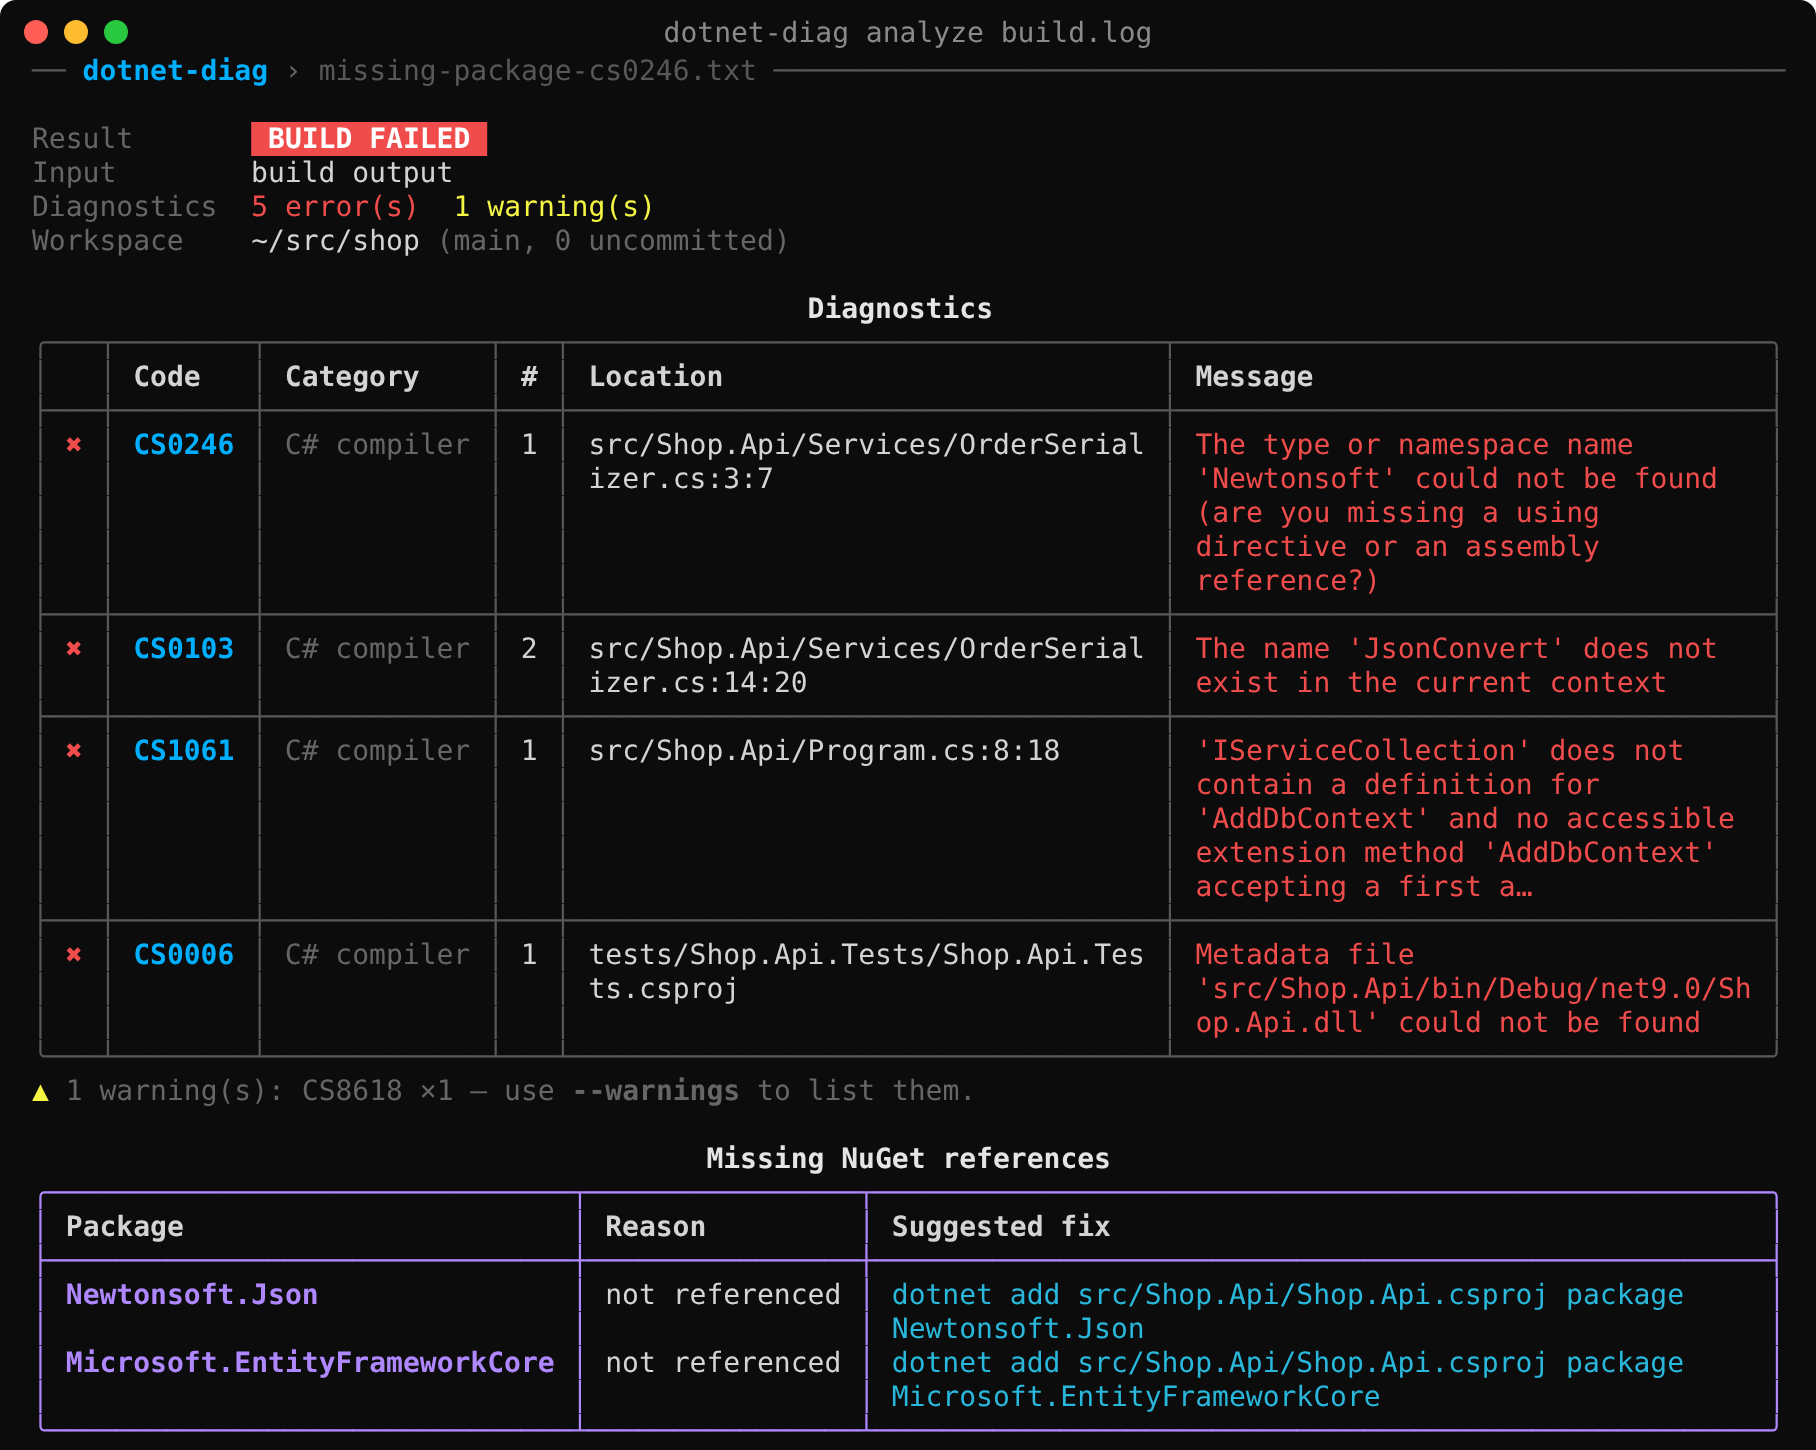This screenshot has height=1450, width=1816.
Task: Click the red error X beside CS1061
Action: [74, 751]
